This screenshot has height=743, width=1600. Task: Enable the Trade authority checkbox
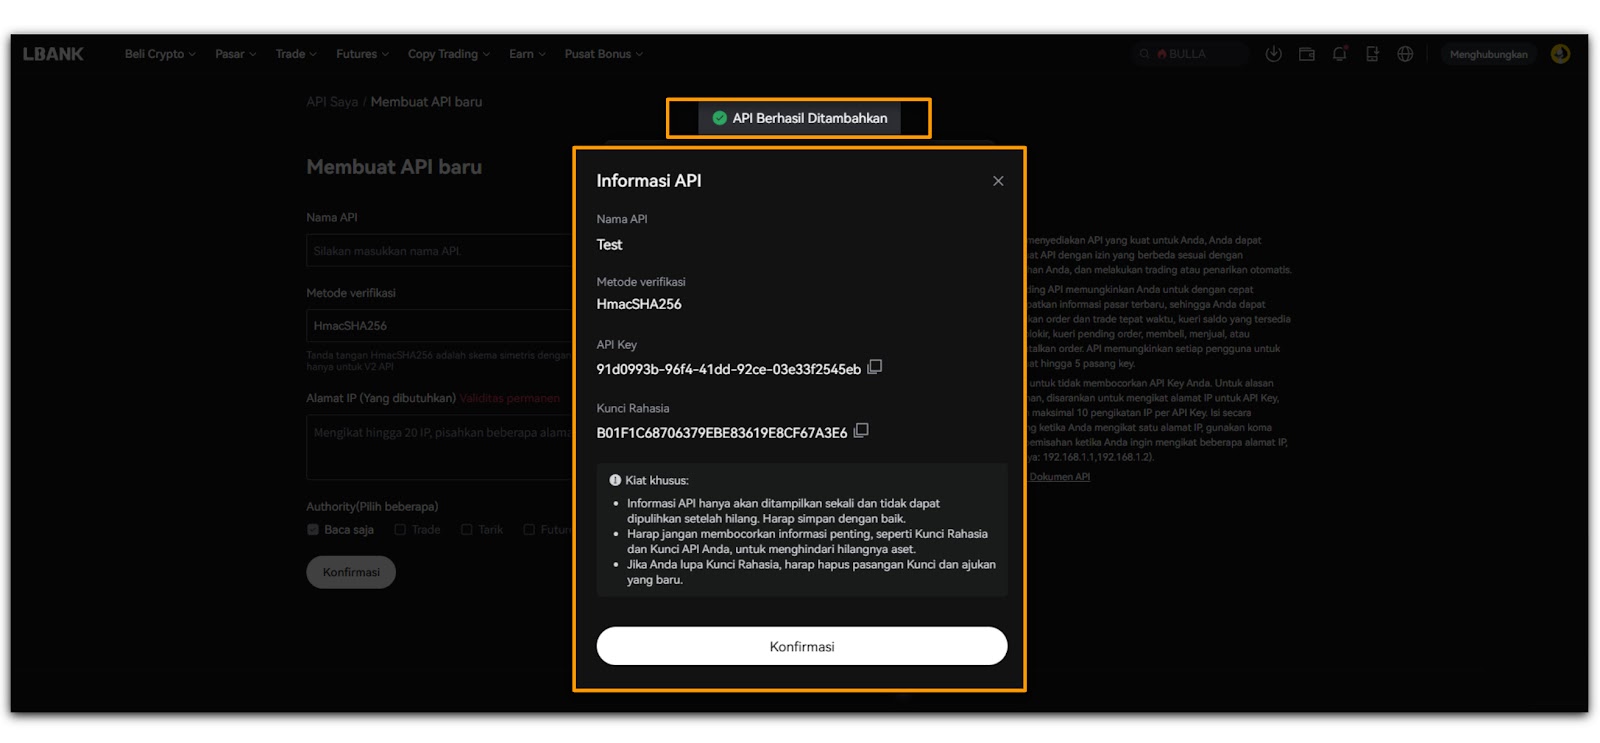click(400, 530)
